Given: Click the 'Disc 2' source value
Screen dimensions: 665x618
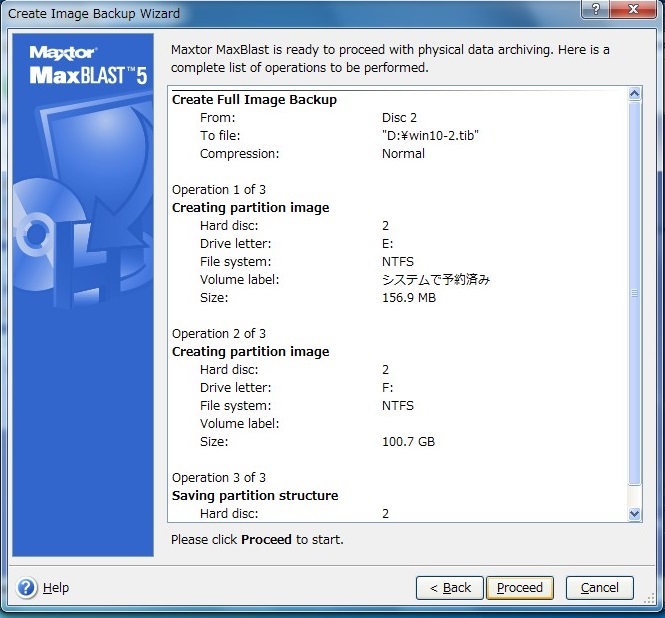Looking at the screenshot, I should coord(399,117).
